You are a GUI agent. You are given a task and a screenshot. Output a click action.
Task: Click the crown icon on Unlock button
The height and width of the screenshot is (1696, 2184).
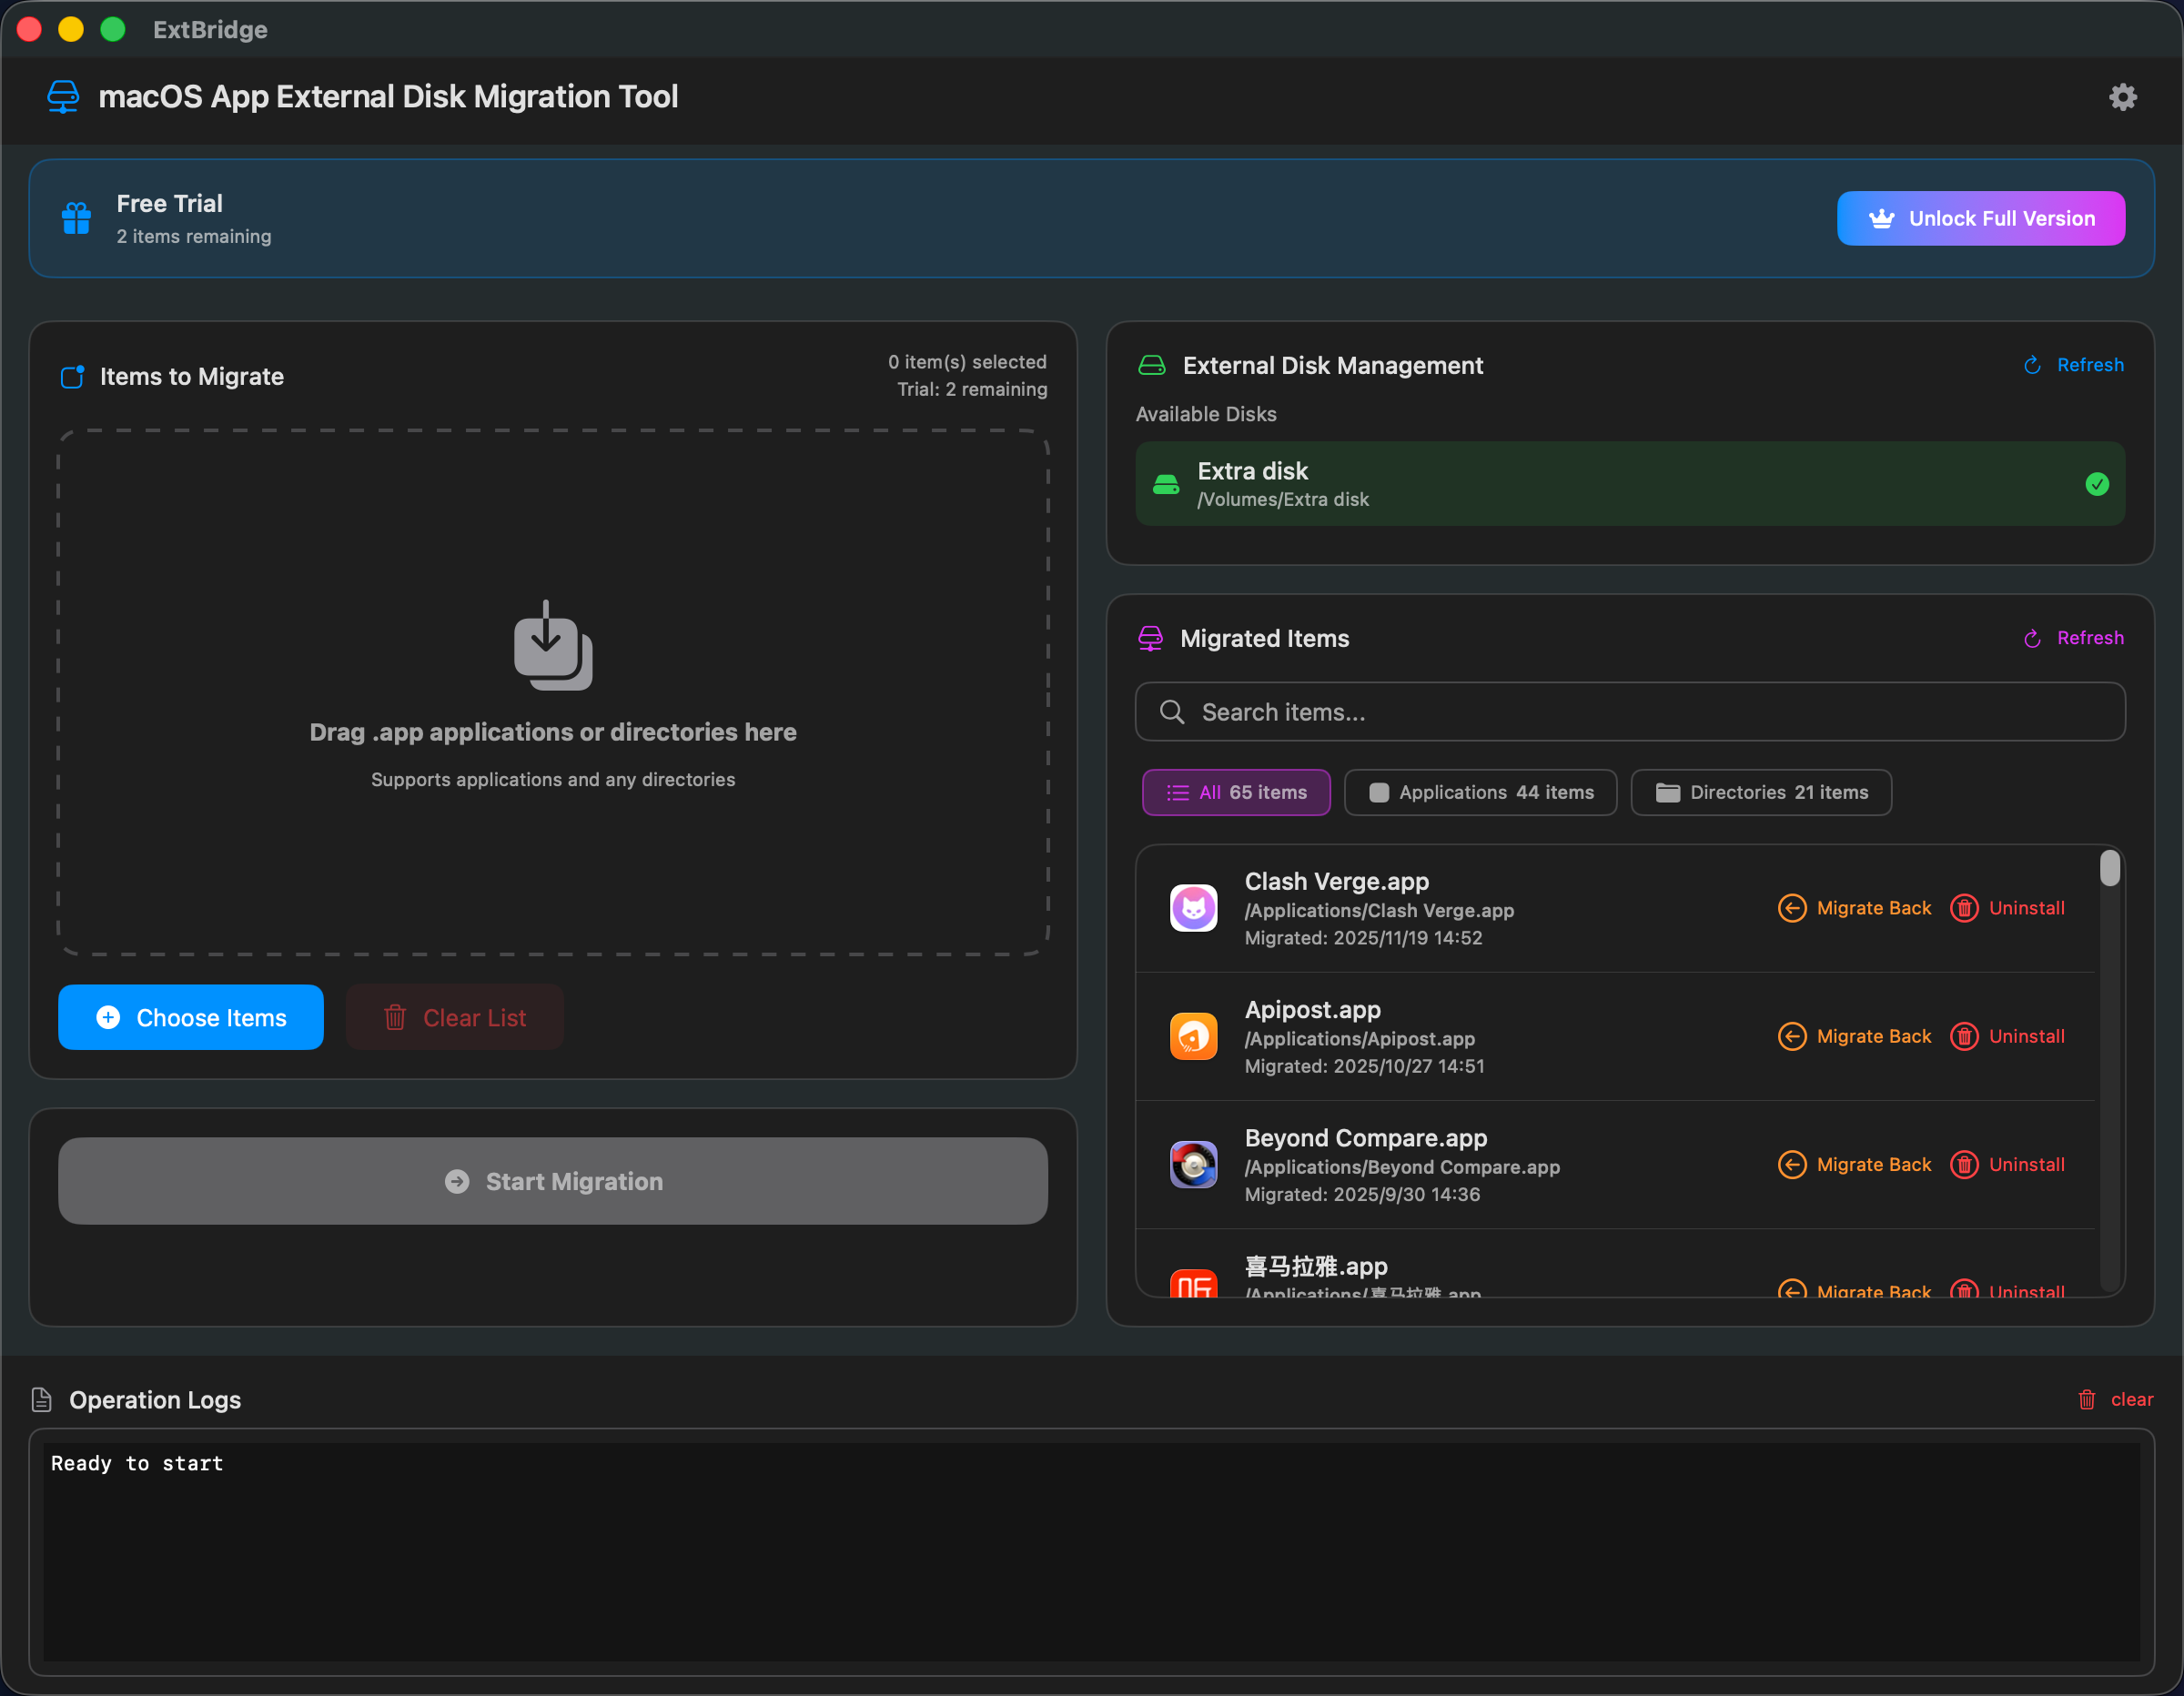pyautogui.click(x=1881, y=218)
